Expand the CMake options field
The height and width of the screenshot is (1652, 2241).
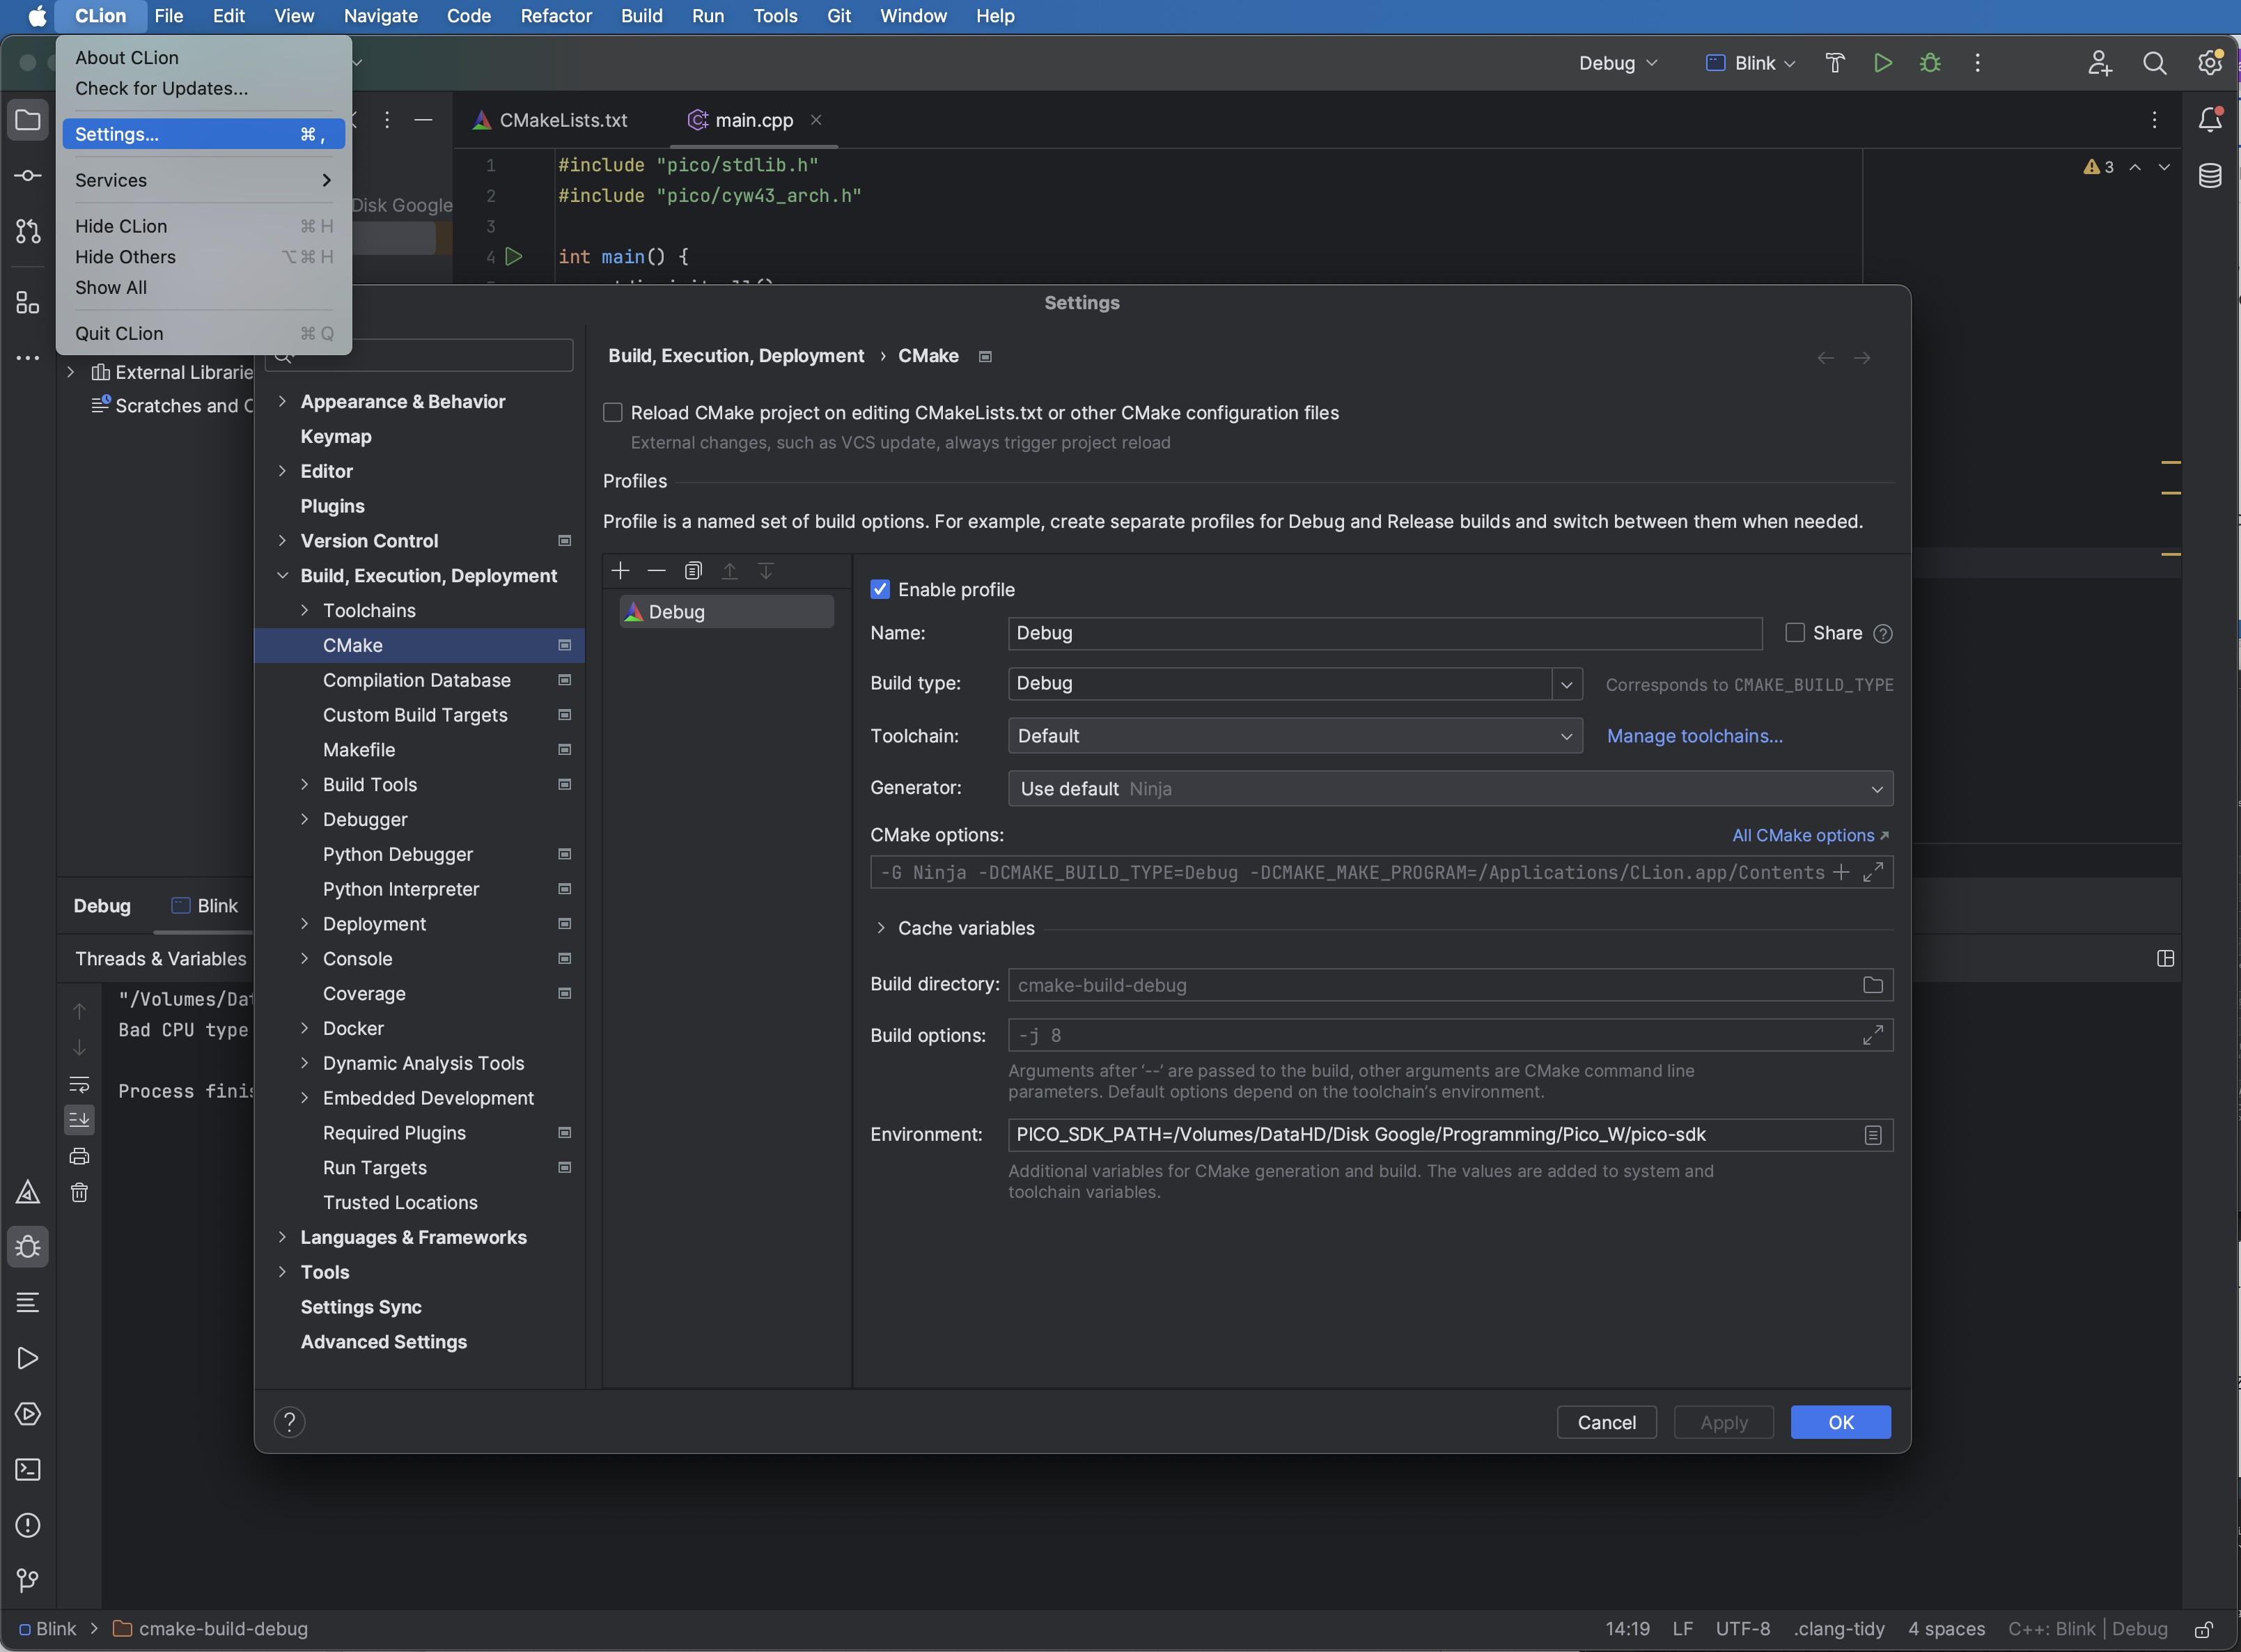(1873, 872)
